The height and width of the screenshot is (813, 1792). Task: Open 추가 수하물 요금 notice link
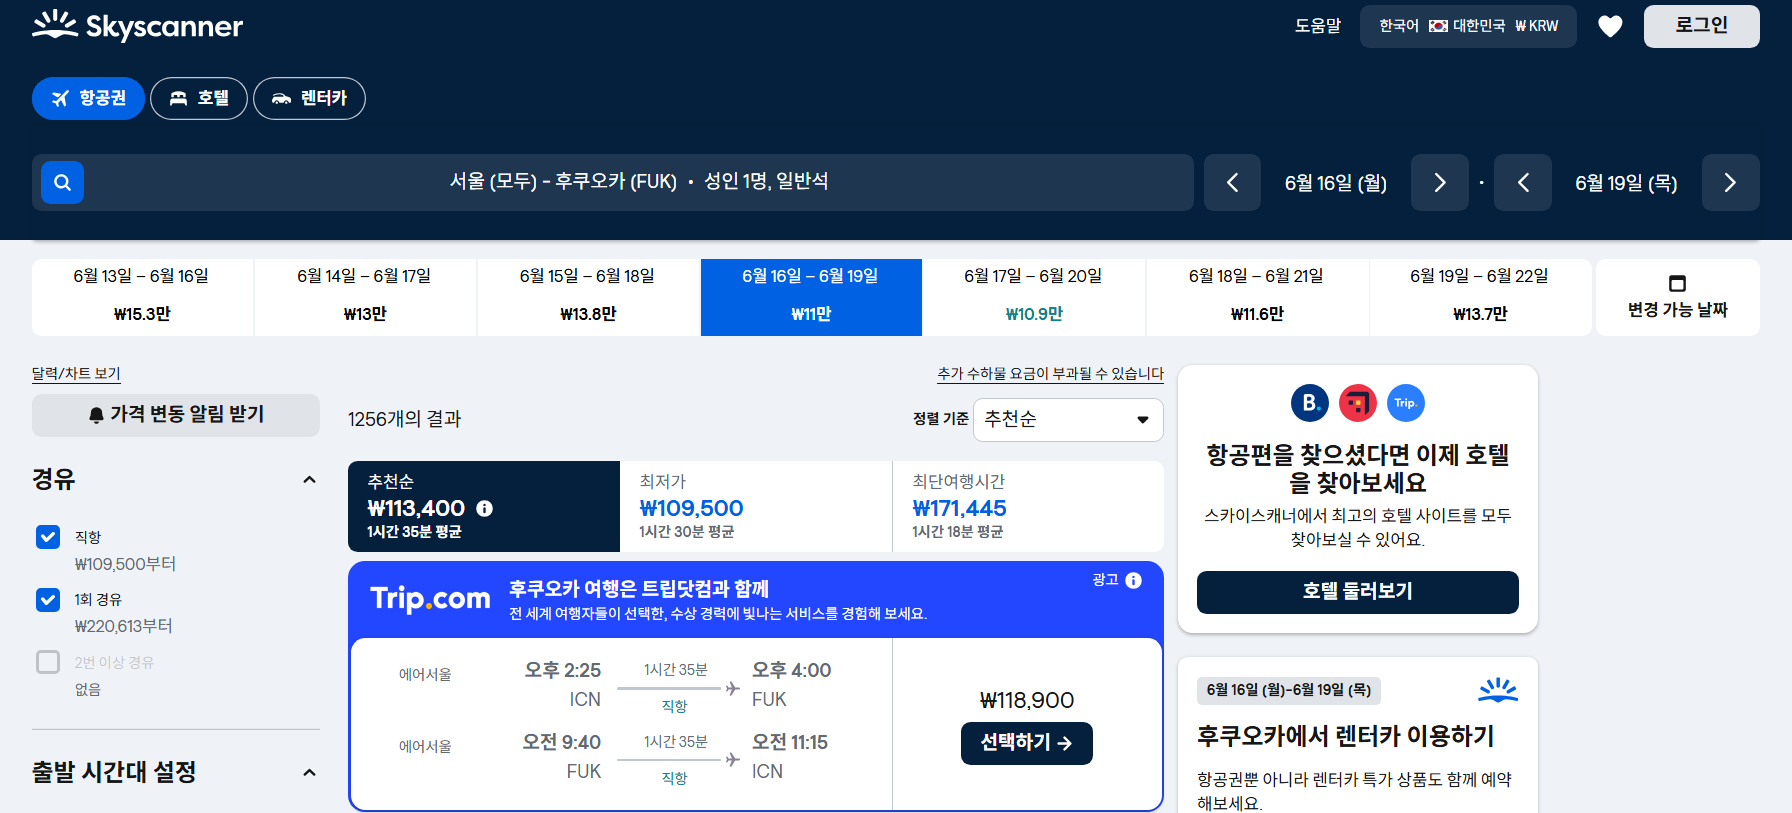tap(1050, 374)
